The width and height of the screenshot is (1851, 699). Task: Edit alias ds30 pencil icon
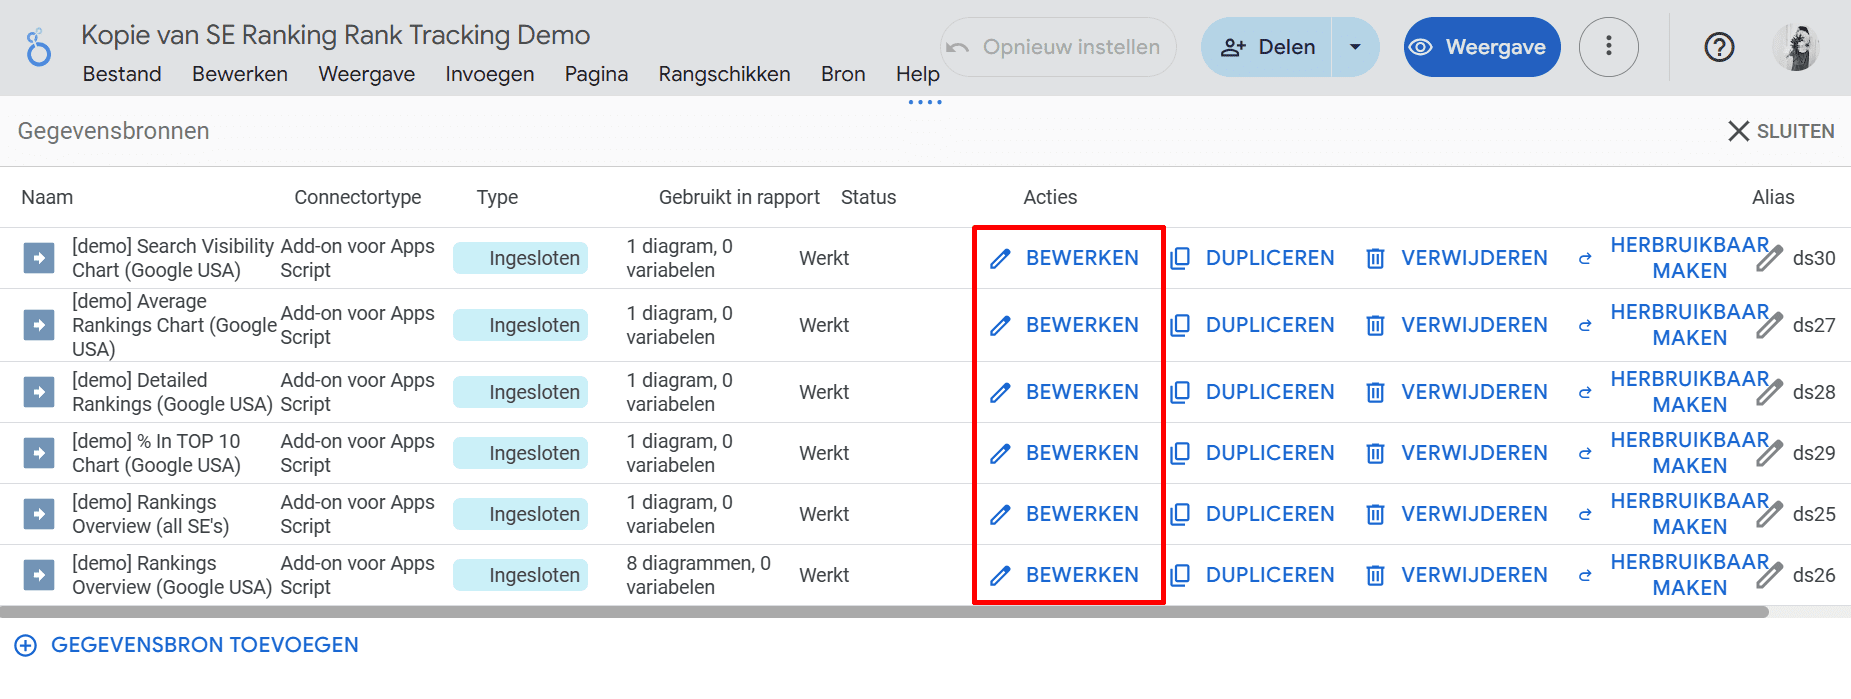[x=1770, y=258]
